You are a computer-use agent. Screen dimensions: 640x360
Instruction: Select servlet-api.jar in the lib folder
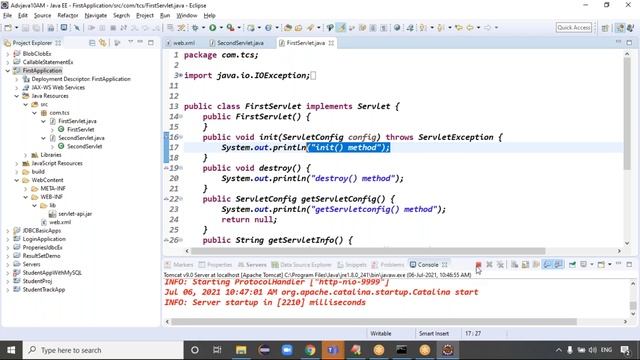[75, 214]
